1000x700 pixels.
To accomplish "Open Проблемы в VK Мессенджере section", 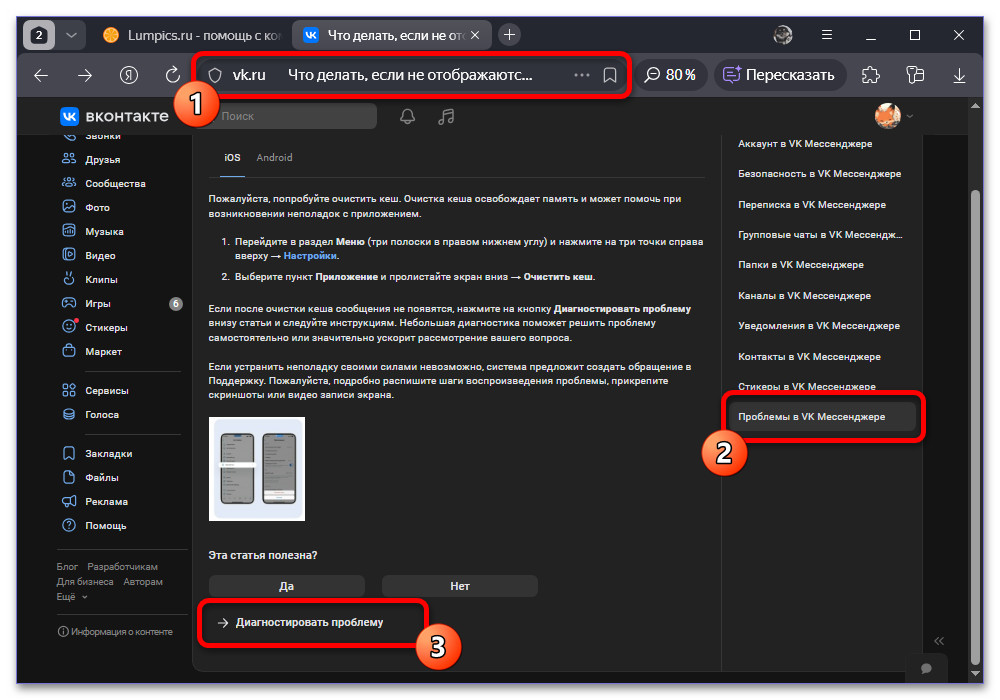I will tap(822, 417).
